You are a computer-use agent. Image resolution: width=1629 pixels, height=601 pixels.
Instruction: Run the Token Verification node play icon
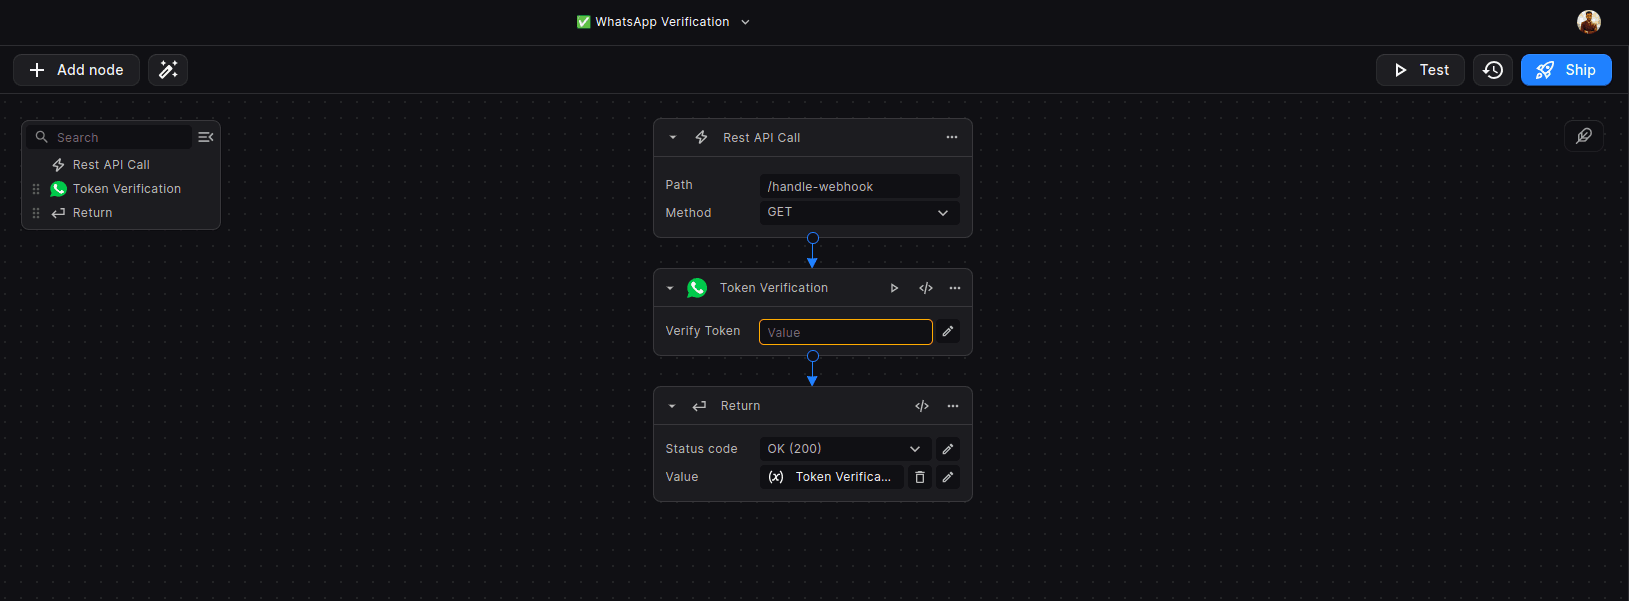[x=894, y=288]
